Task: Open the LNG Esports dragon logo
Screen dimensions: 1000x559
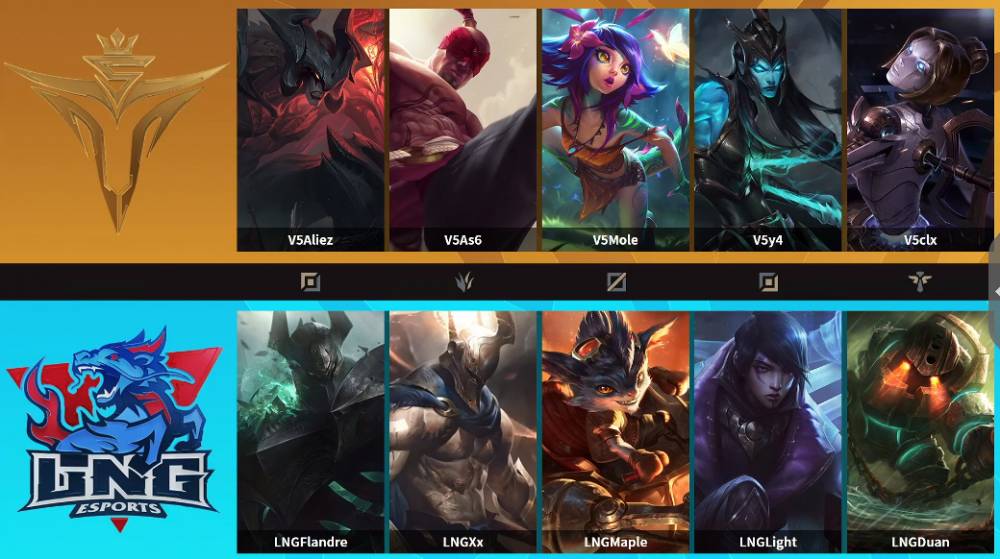Action: click(117, 430)
